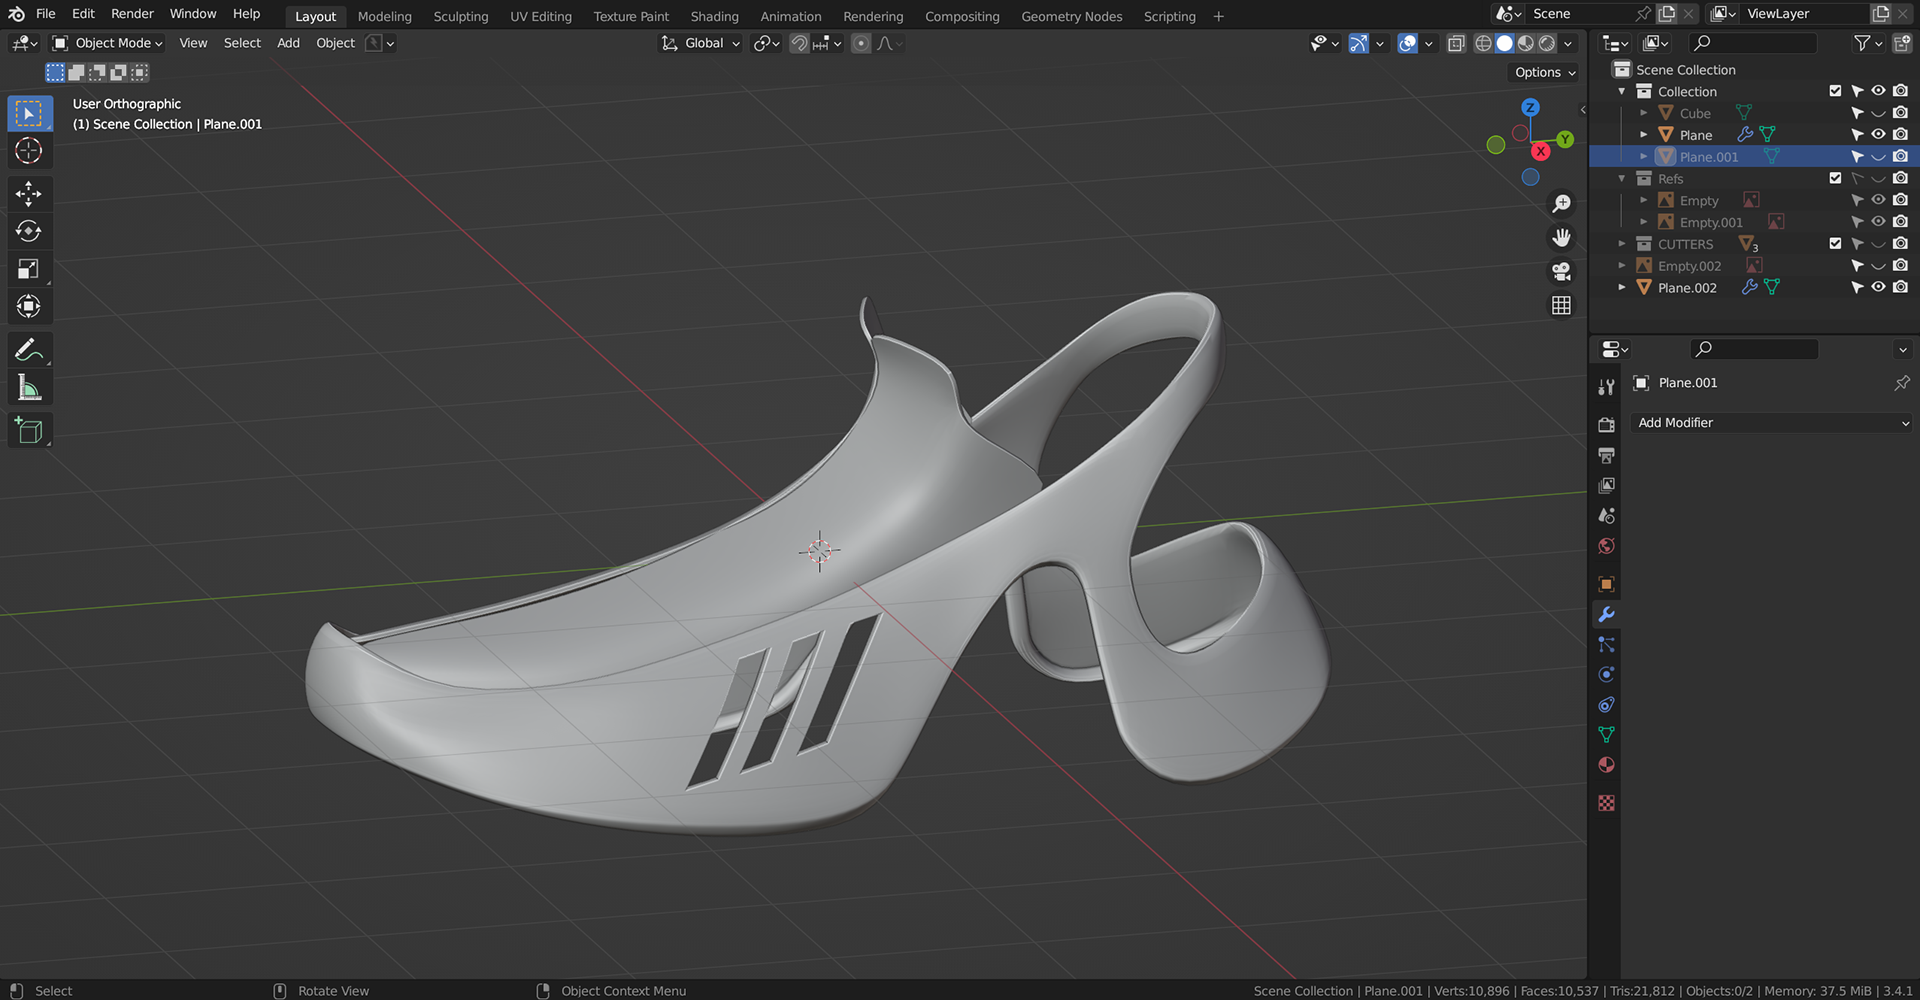The height and width of the screenshot is (1000, 1920).
Task: Add a new workspace with plus button
Action: click(1218, 16)
